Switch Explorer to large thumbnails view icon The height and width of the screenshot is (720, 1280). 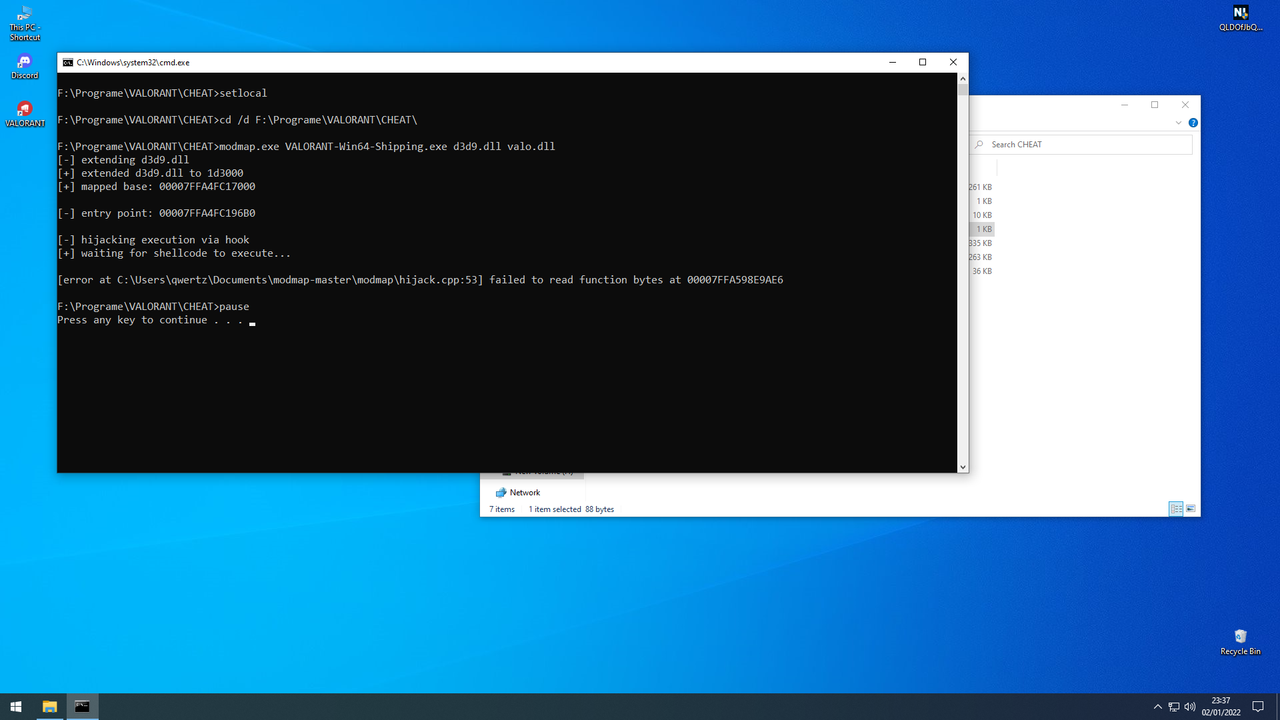pos(1190,509)
